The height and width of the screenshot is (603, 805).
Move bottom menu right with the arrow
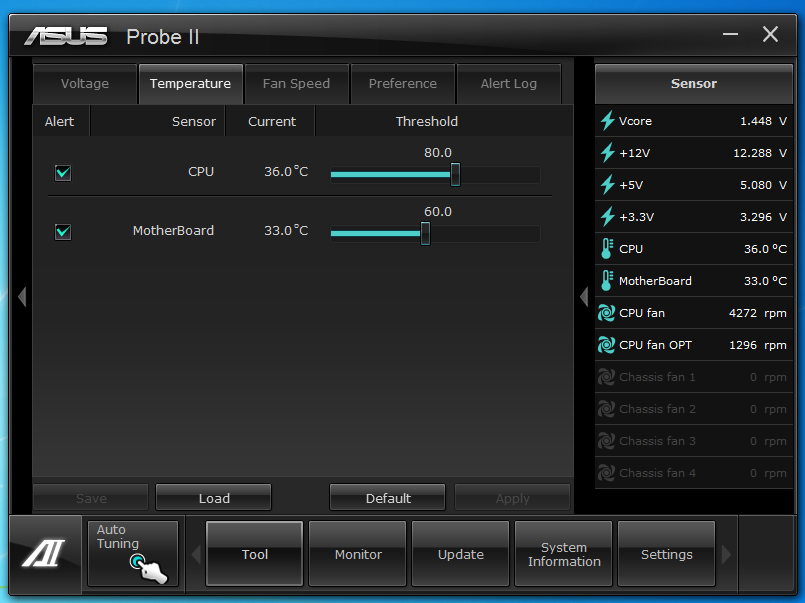pyautogui.click(x=726, y=554)
